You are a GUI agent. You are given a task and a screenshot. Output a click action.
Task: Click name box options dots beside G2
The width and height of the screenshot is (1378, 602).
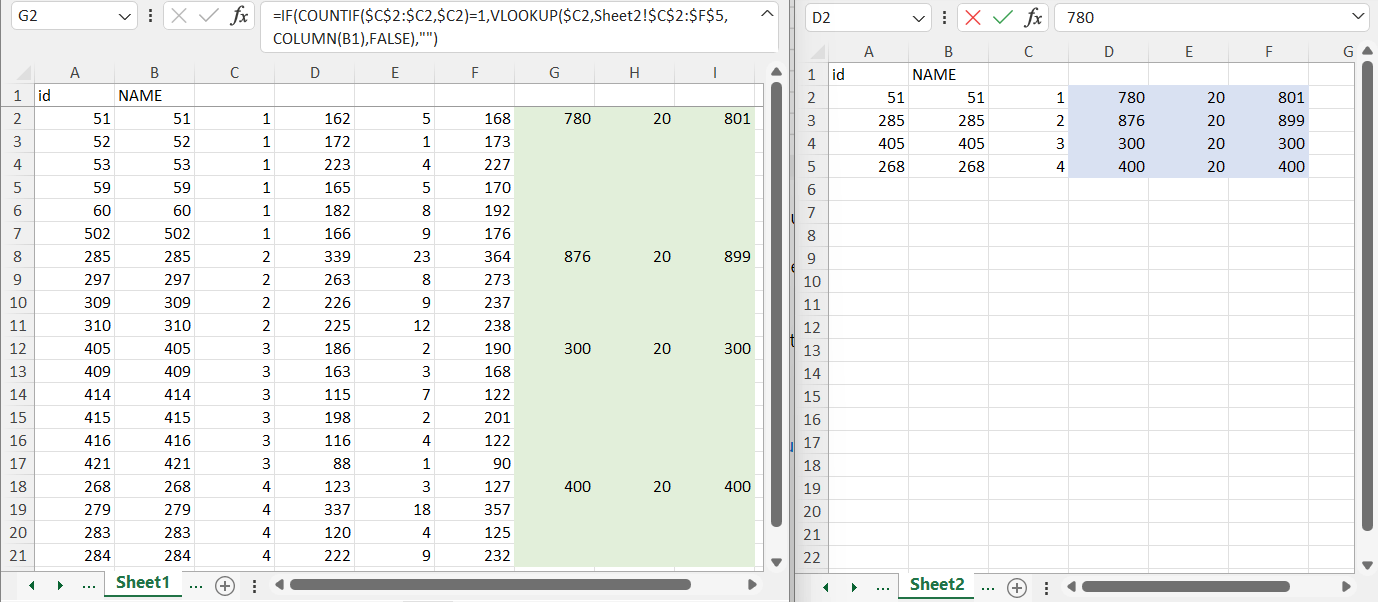coord(150,16)
